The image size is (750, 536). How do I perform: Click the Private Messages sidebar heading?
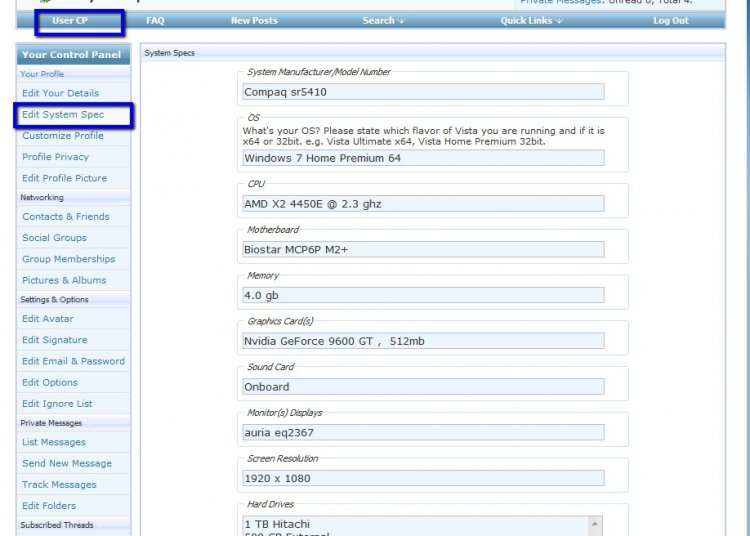pyautogui.click(x=51, y=423)
